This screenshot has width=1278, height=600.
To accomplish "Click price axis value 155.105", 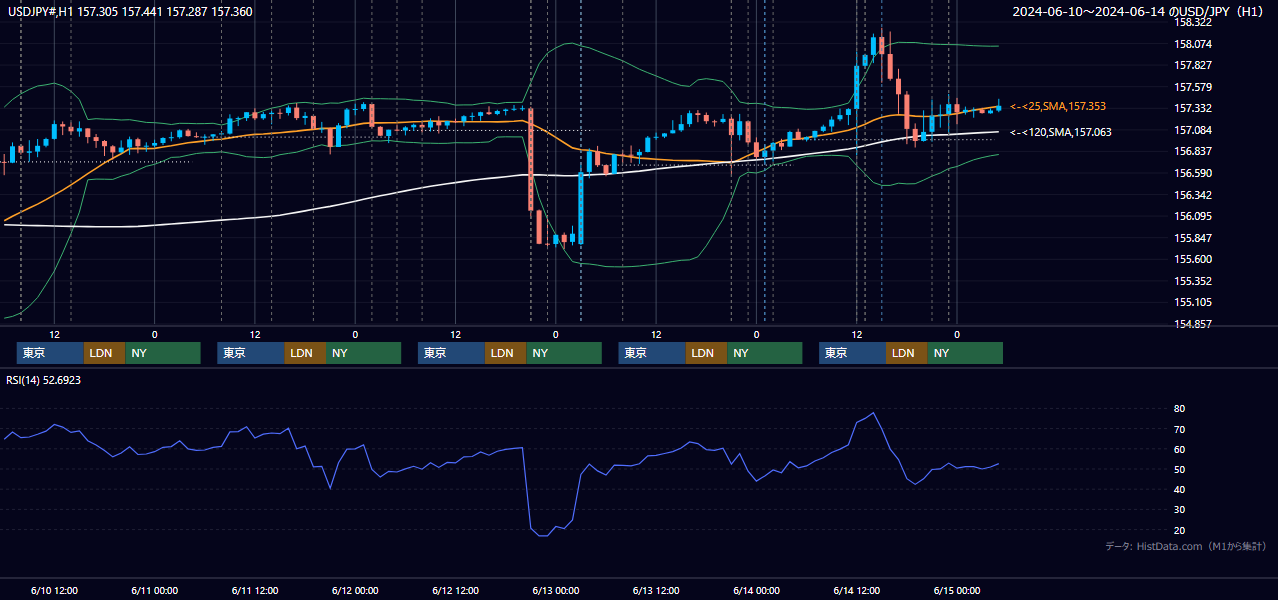I will (x=1194, y=302).
